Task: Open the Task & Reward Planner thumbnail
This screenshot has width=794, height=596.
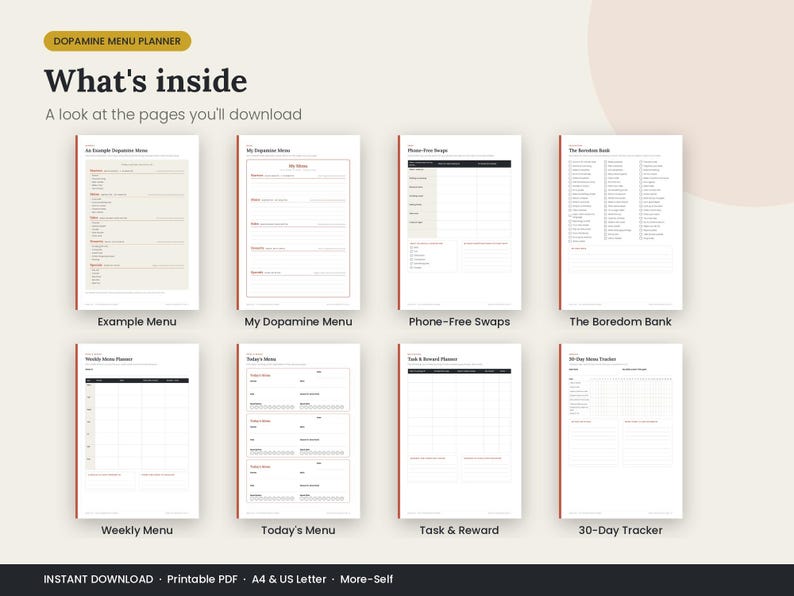Action: click(459, 431)
